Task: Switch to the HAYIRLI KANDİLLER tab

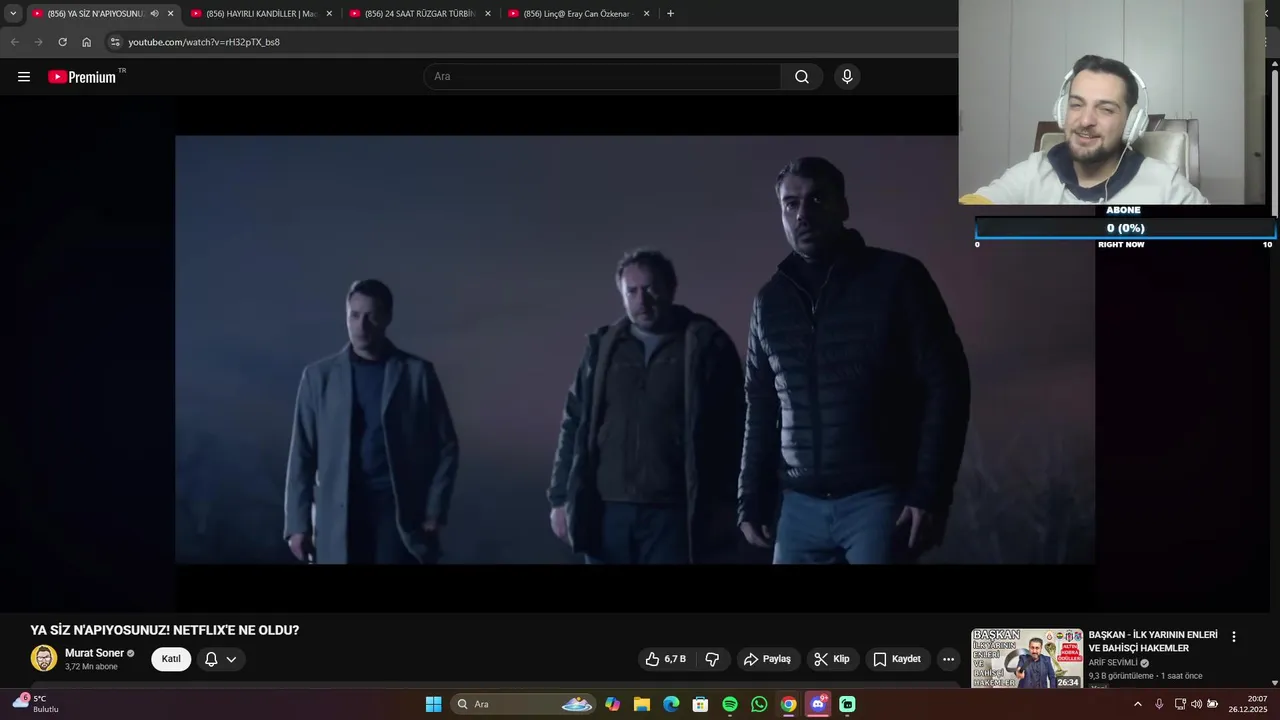Action: pyautogui.click(x=261, y=14)
